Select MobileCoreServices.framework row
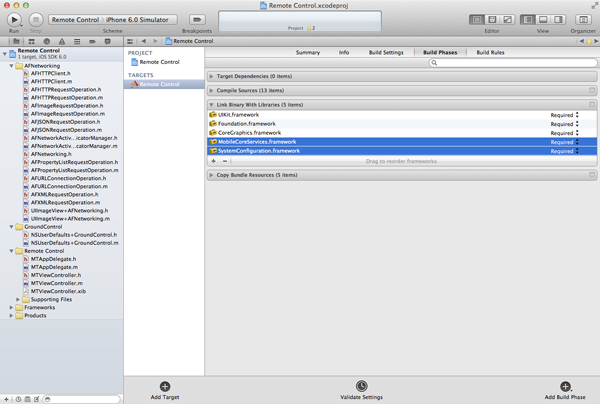This screenshot has height=404, width=600. point(402,142)
